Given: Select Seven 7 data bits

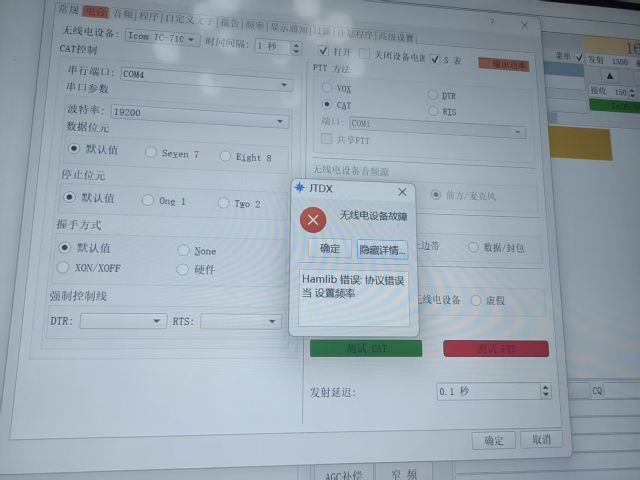Looking at the screenshot, I should tap(151, 153).
